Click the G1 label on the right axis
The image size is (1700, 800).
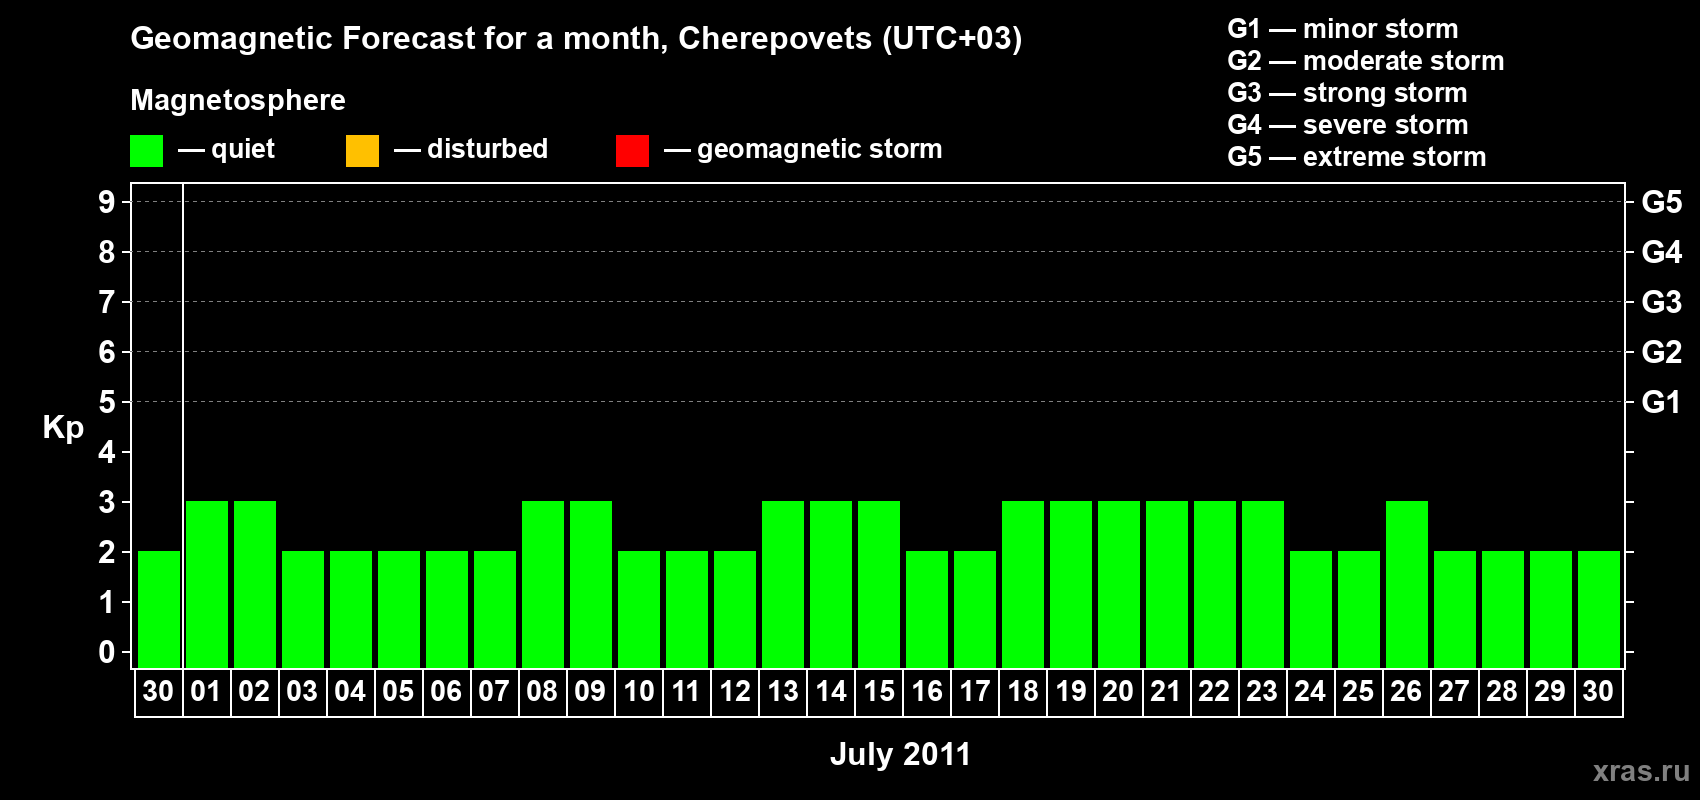(x=1662, y=402)
